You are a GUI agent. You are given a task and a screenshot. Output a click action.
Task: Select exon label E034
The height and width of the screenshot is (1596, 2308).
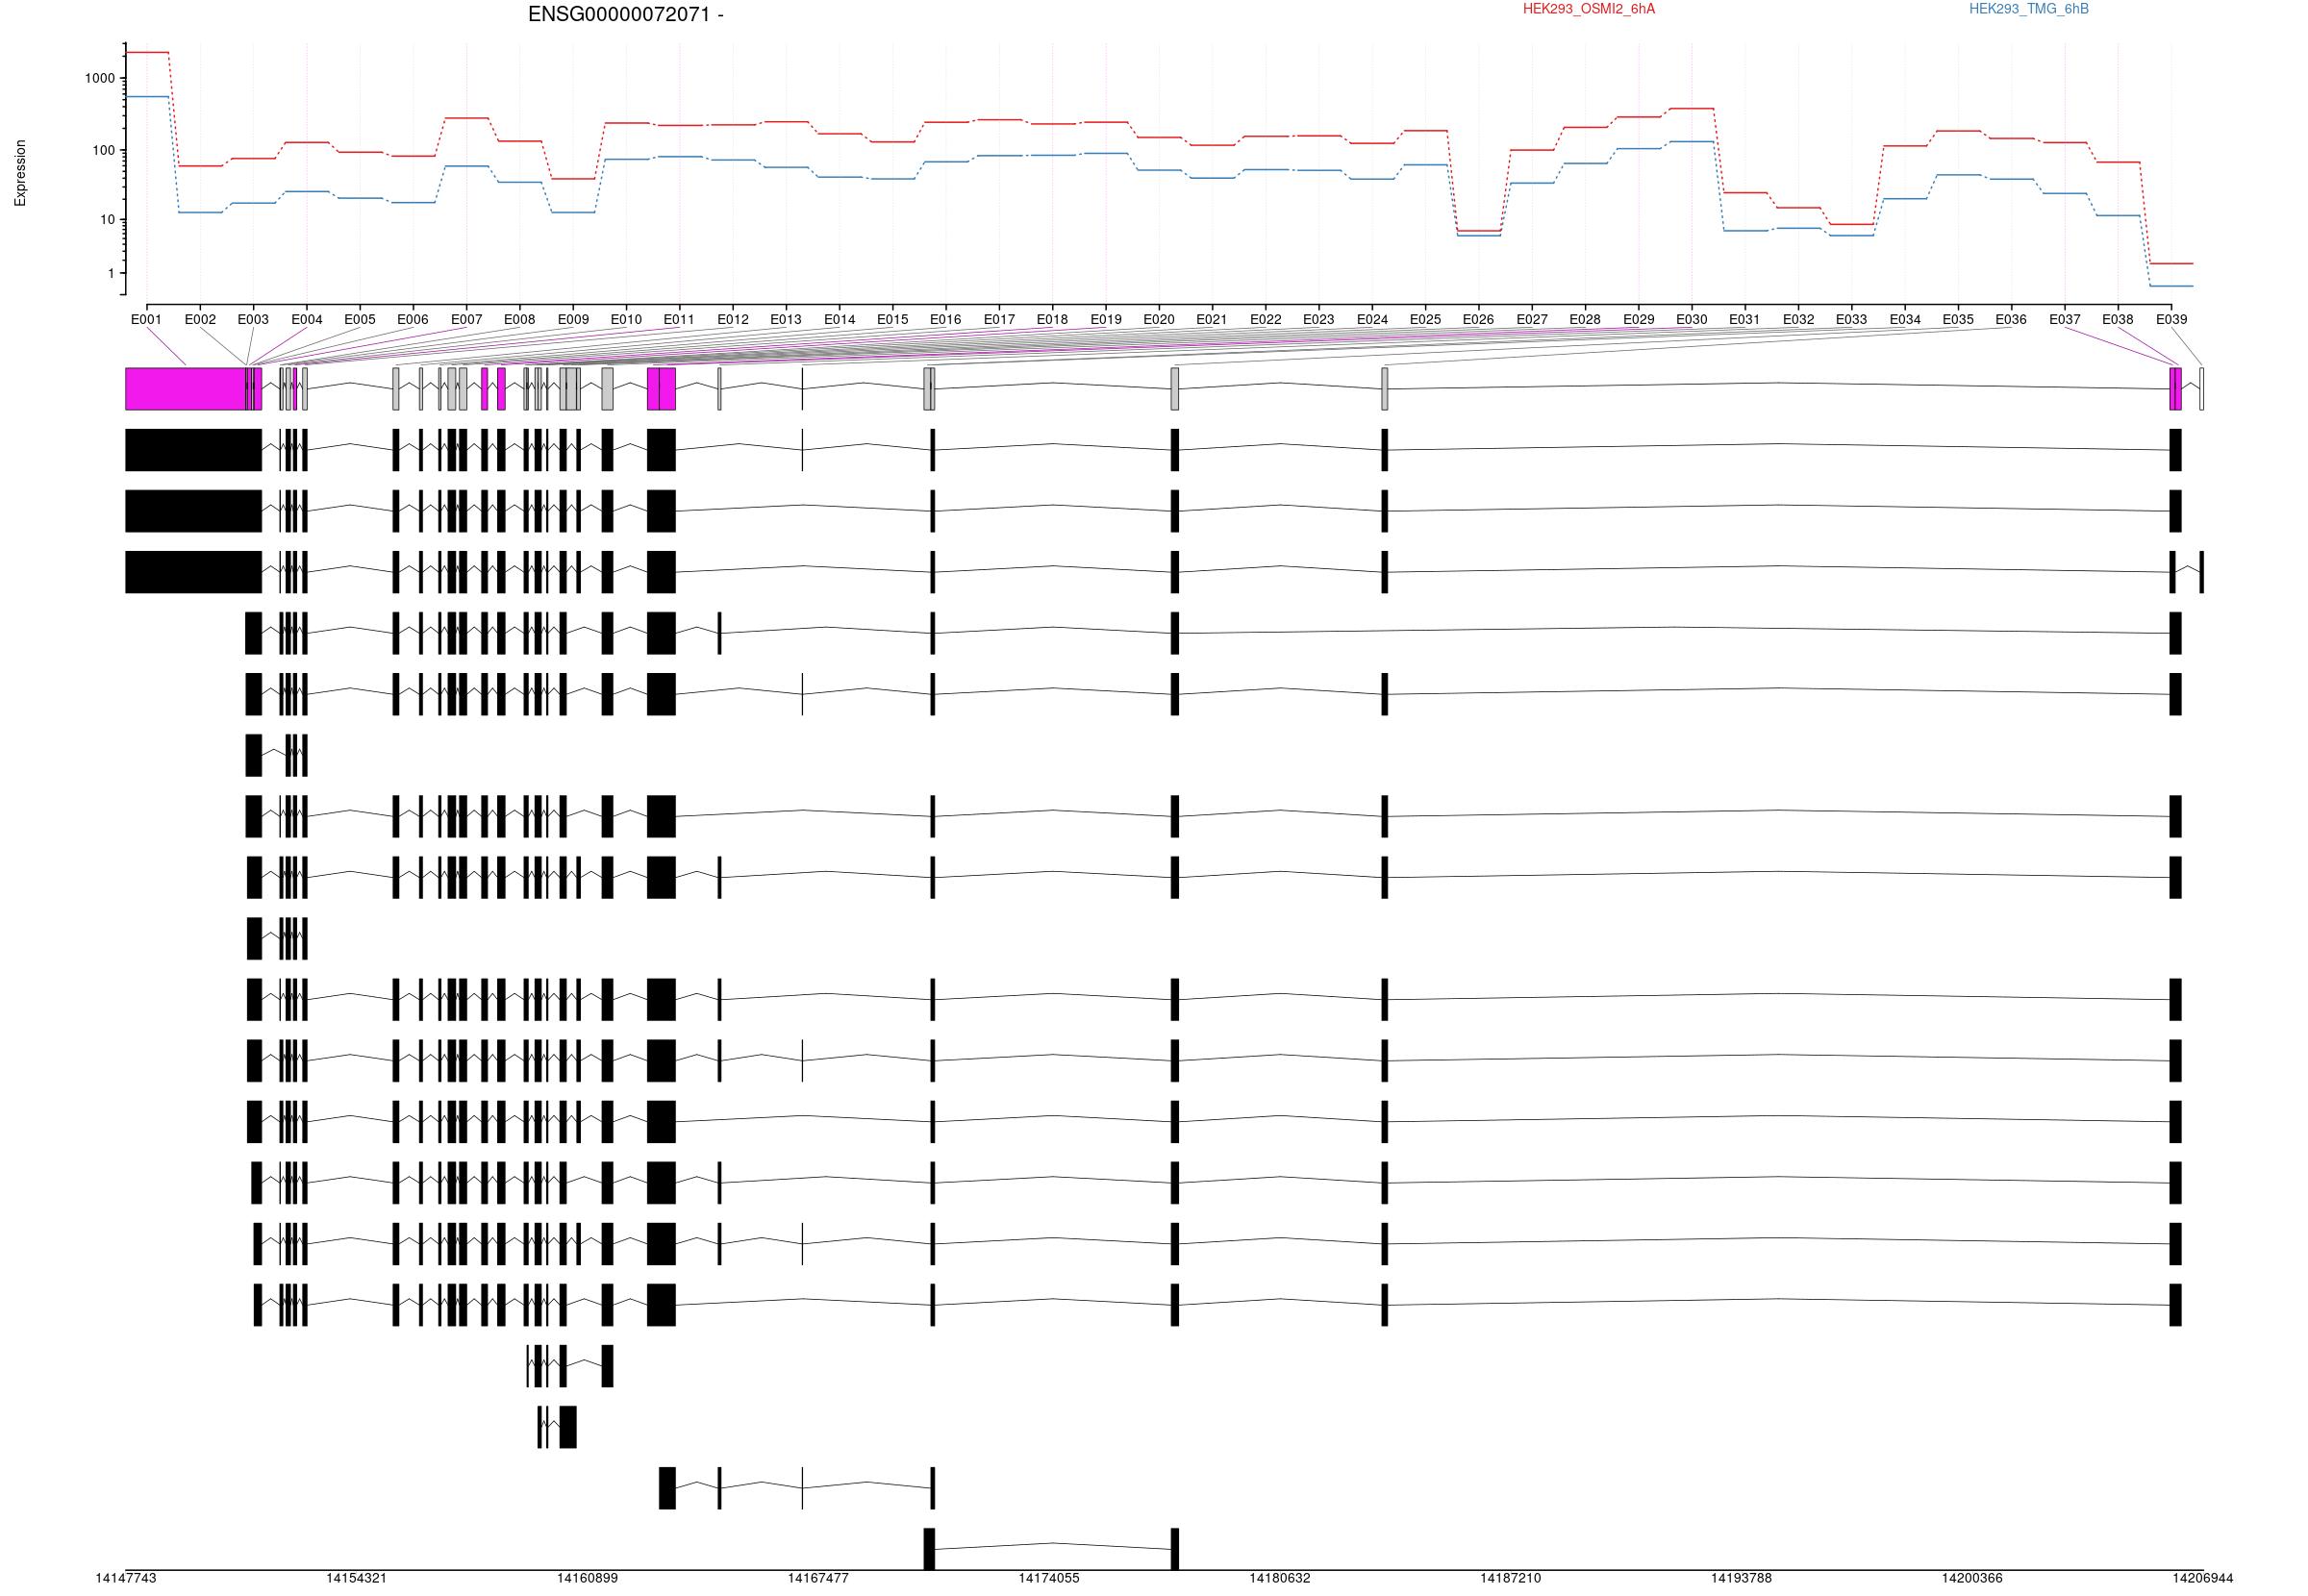click(x=1905, y=320)
